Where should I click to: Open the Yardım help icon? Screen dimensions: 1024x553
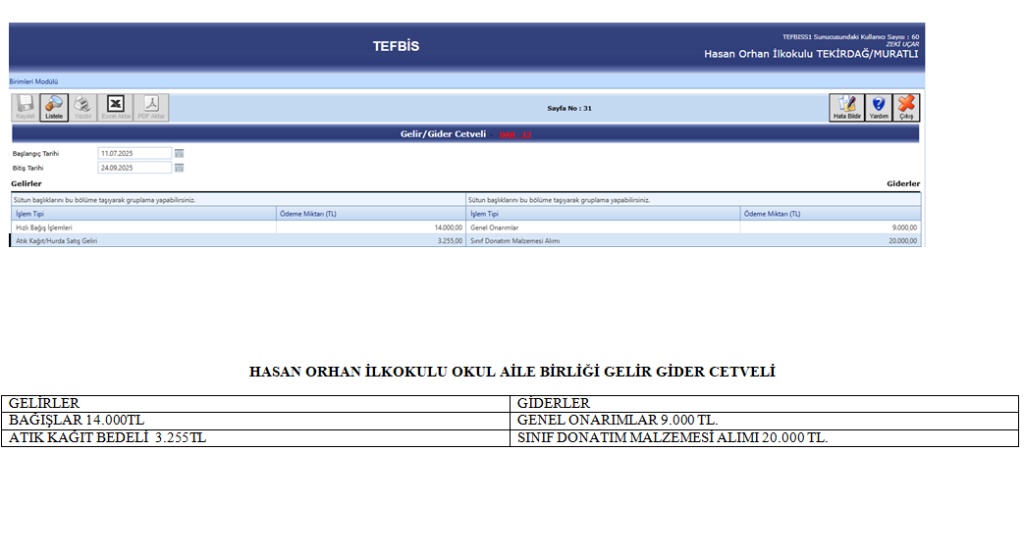(x=878, y=107)
